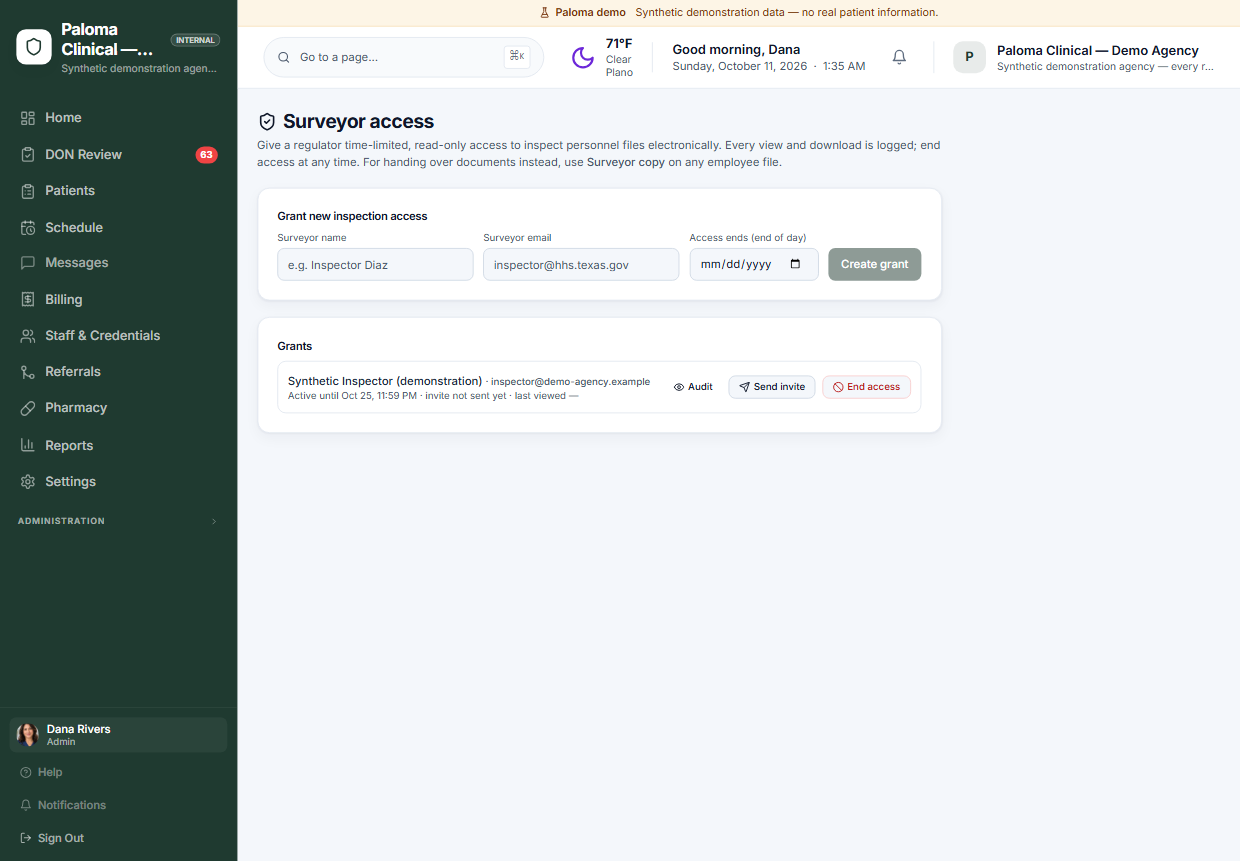Focus the Surveyor email field
Screen dimensions: 1240x861
pyautogui.click(x=581, y=265)
